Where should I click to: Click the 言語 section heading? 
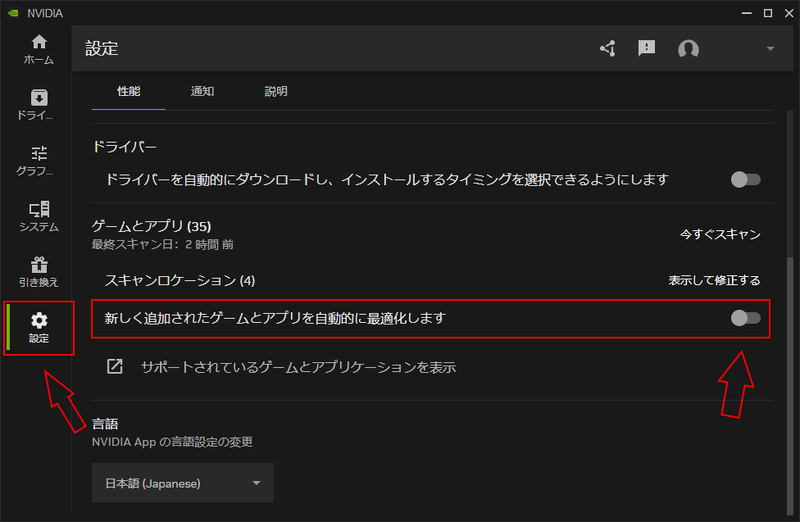(105, 424)
